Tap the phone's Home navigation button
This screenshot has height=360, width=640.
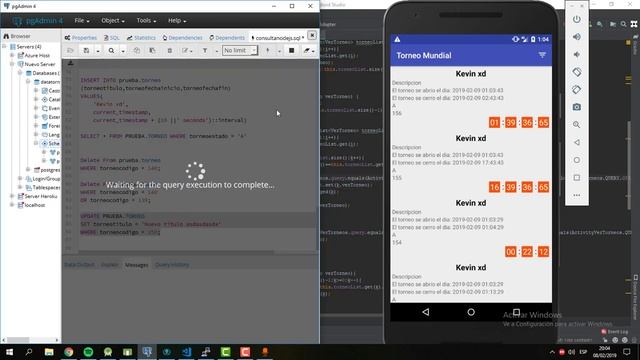[x=471, y=312]
